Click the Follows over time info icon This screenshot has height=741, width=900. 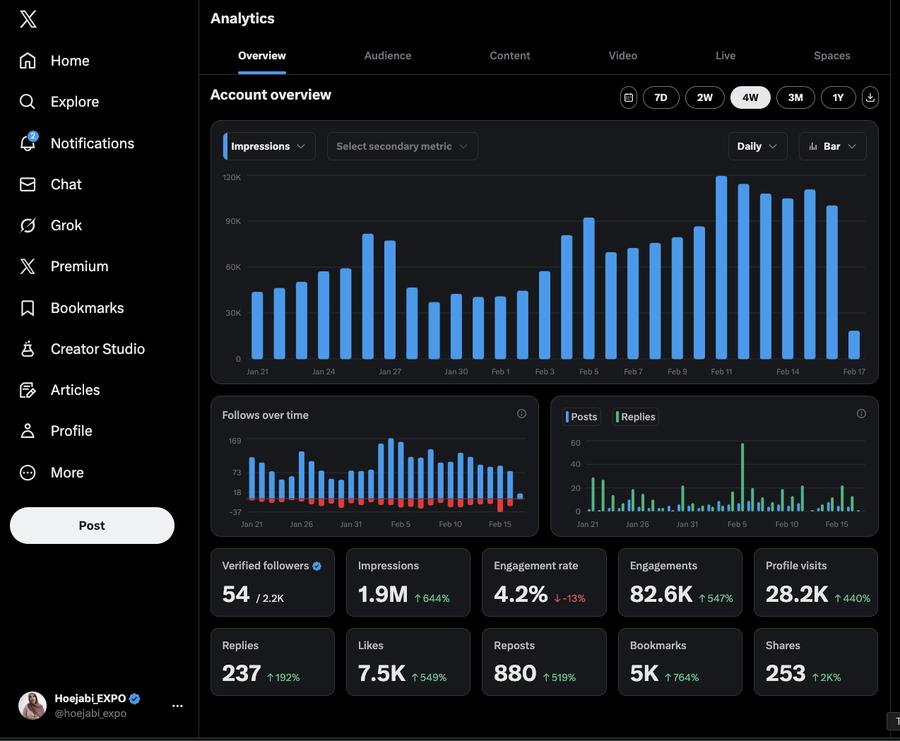point(521,413)
